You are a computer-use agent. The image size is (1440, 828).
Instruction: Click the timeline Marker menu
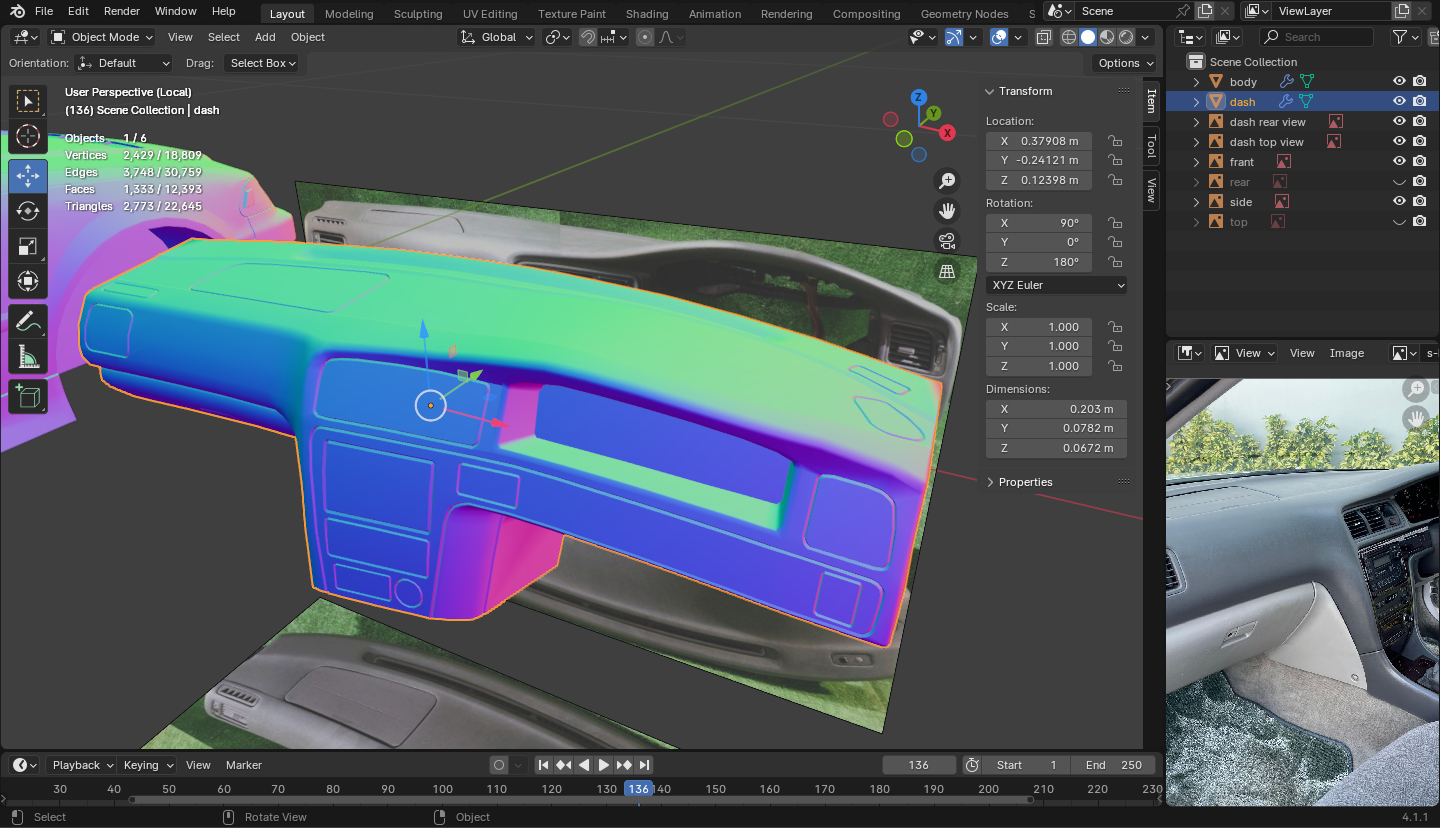pyautogui.click(x=244, y=765)
